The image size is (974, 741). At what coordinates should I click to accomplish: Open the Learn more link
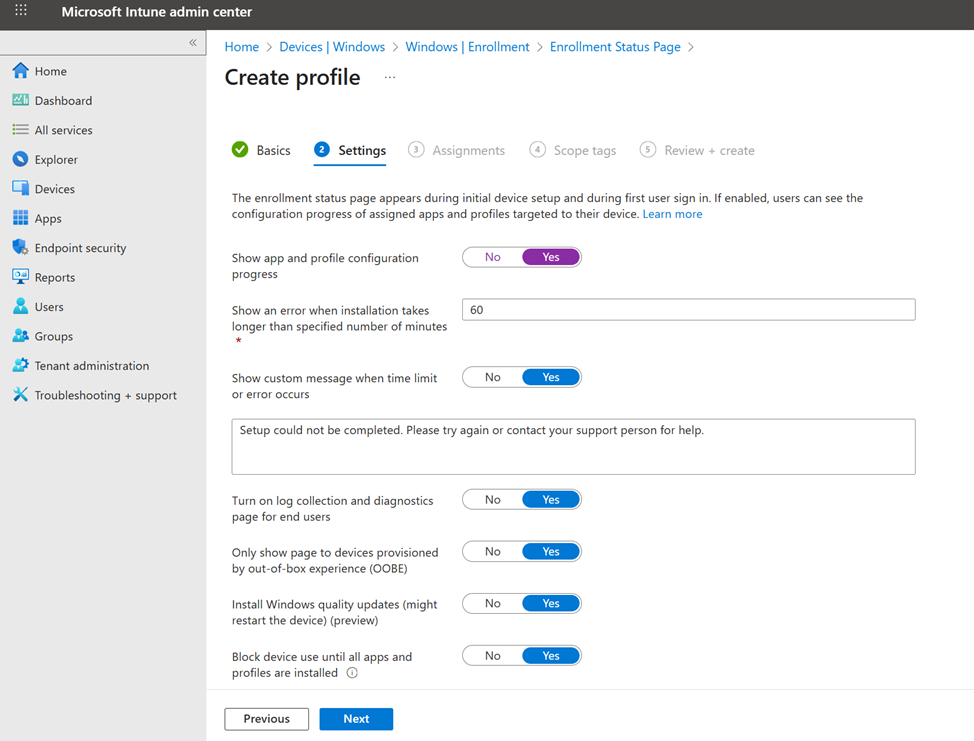click(x=672, y=213)
